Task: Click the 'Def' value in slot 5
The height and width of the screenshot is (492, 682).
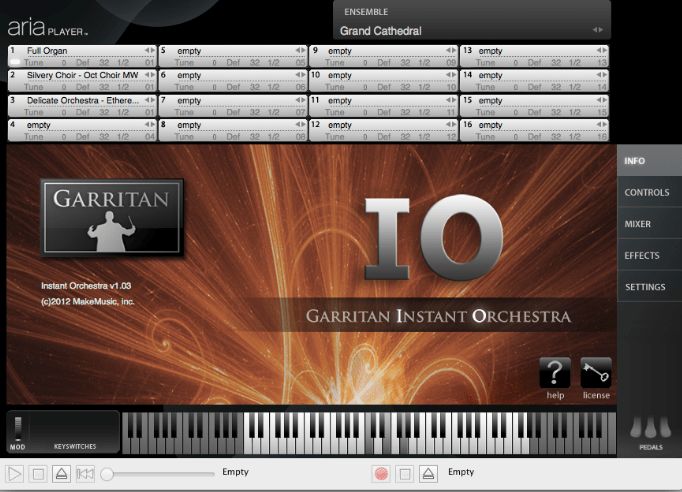Action: click(x=233, y=63)
